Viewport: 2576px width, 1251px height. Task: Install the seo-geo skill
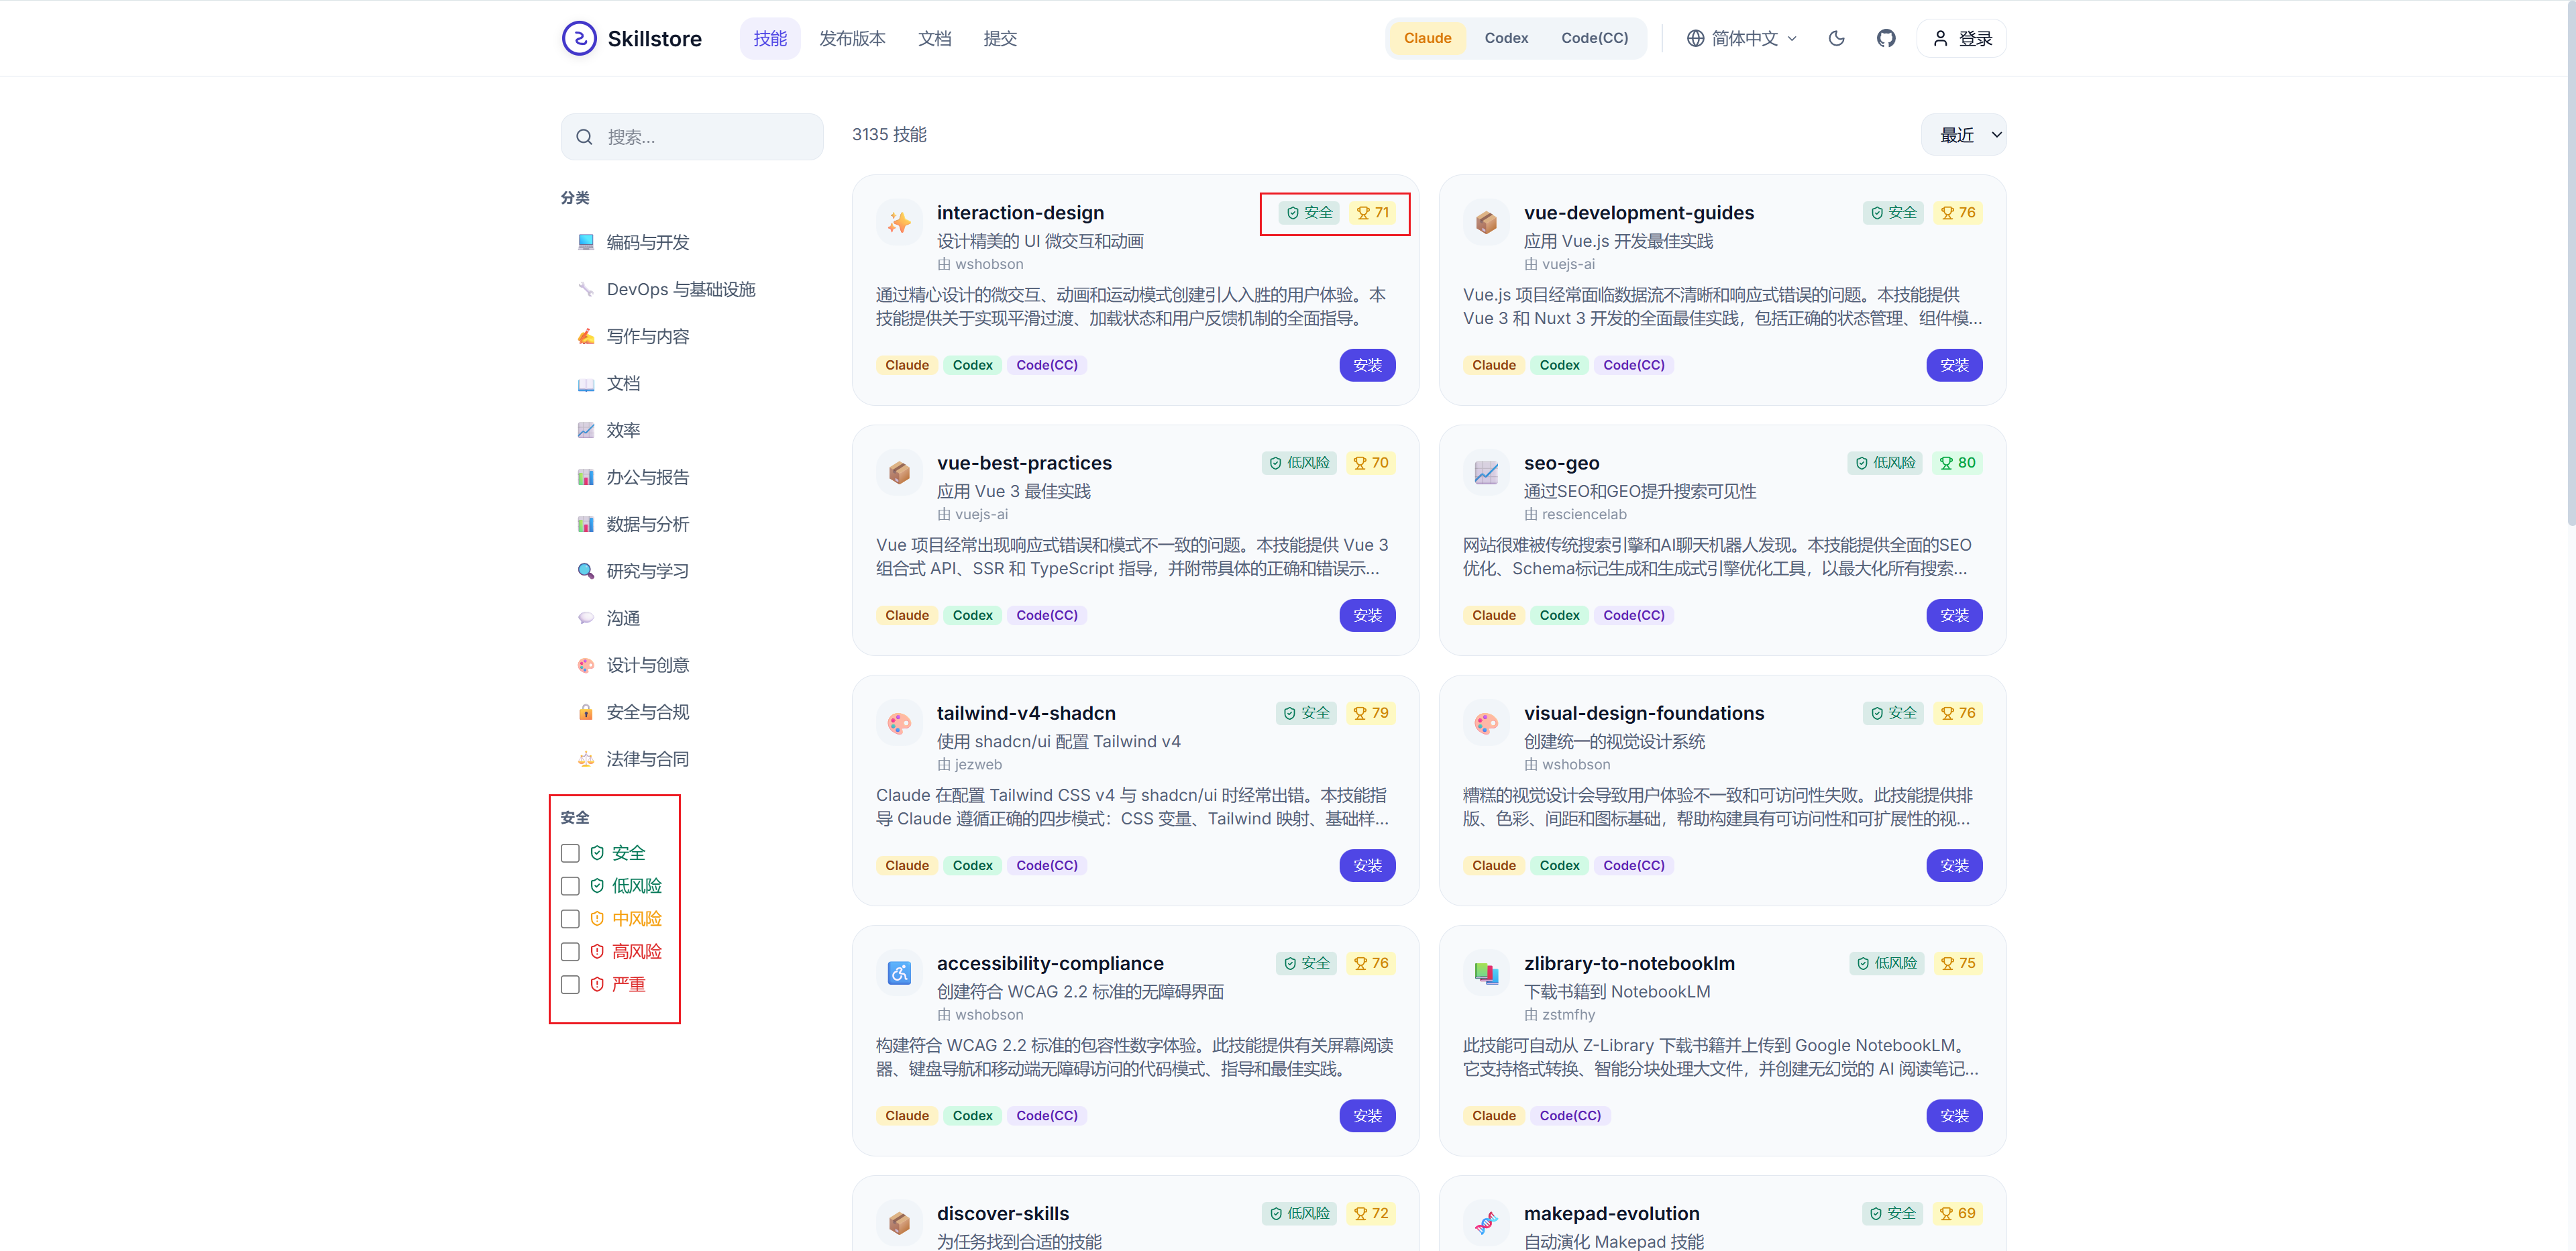pyautogui.click(x=1954, y=616)
